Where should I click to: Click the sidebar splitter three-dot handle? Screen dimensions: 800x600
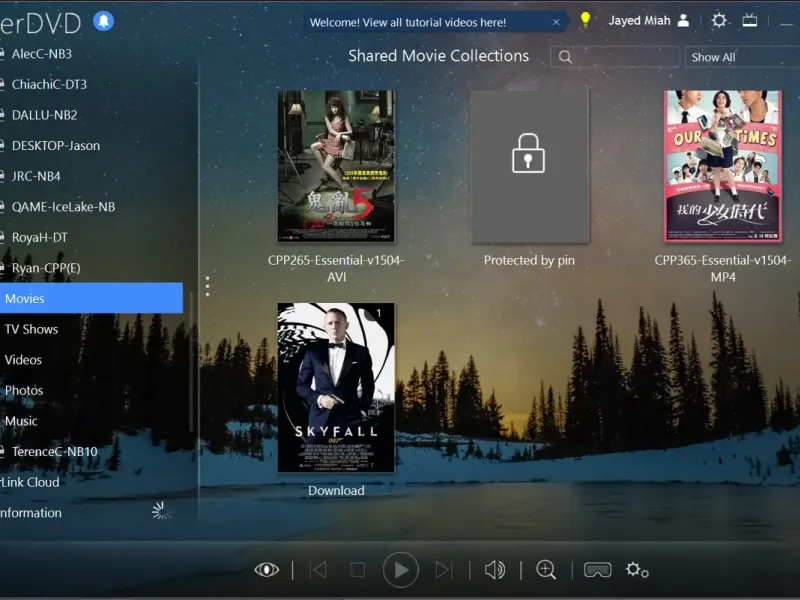click(x=207, y=286)
